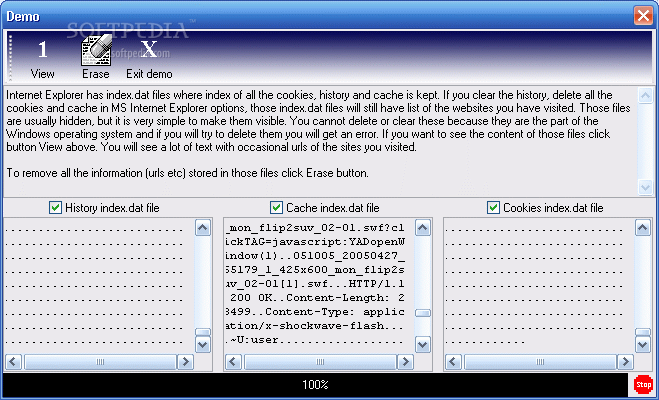Click Cookies pane scroll up arrow
The image size is (659, 400).
point(643,228)
